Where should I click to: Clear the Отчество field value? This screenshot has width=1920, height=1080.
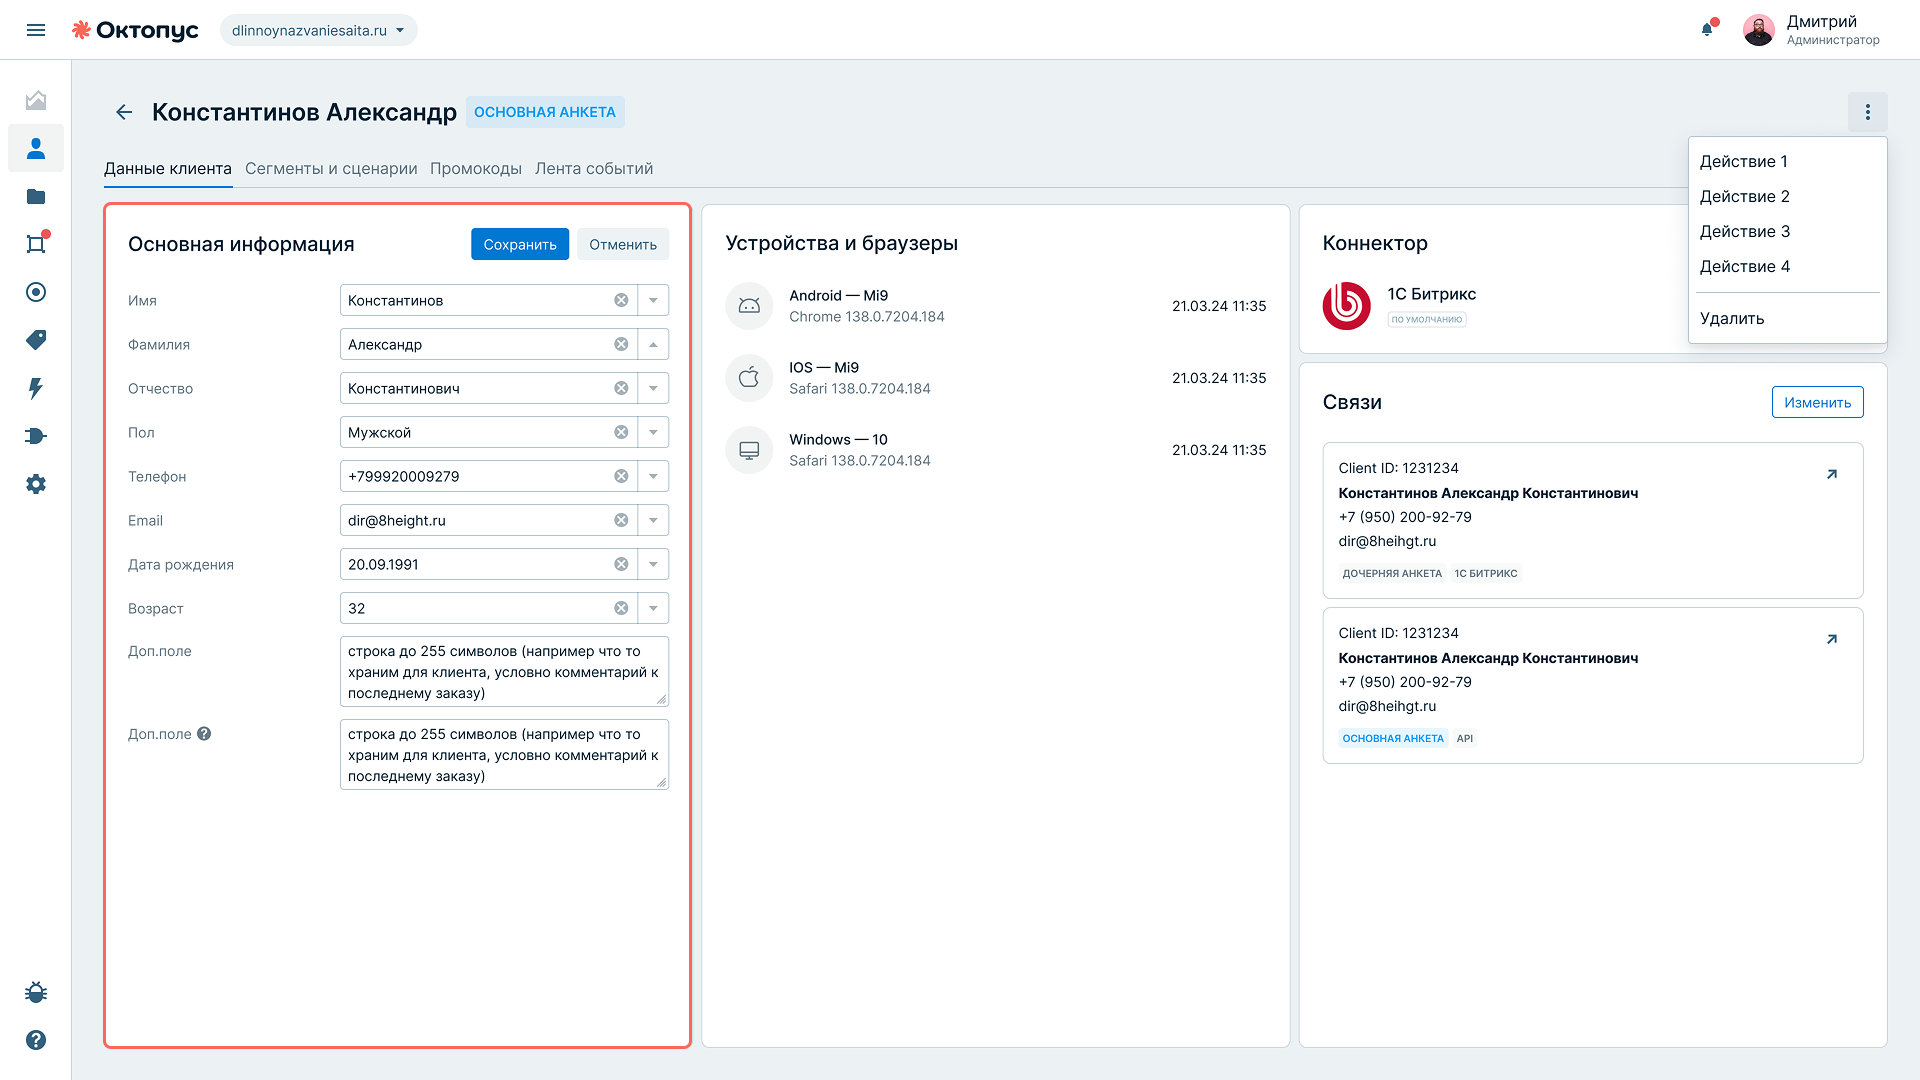click(x=621, y=388)
